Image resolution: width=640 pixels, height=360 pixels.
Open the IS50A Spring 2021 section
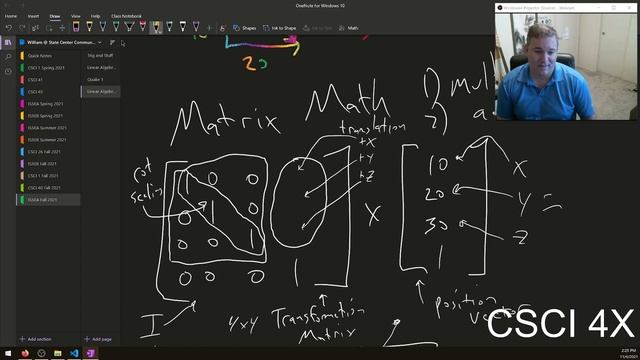click(48, 104)
